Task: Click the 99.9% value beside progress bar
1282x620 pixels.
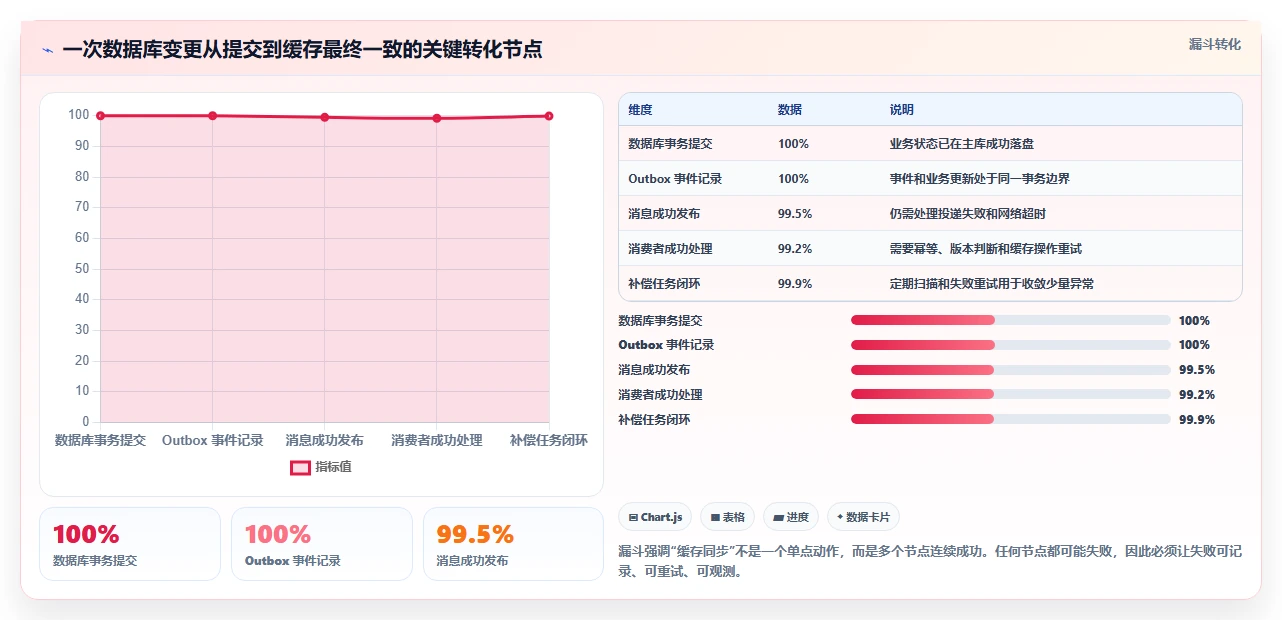Action: [x=1197, y=420]
